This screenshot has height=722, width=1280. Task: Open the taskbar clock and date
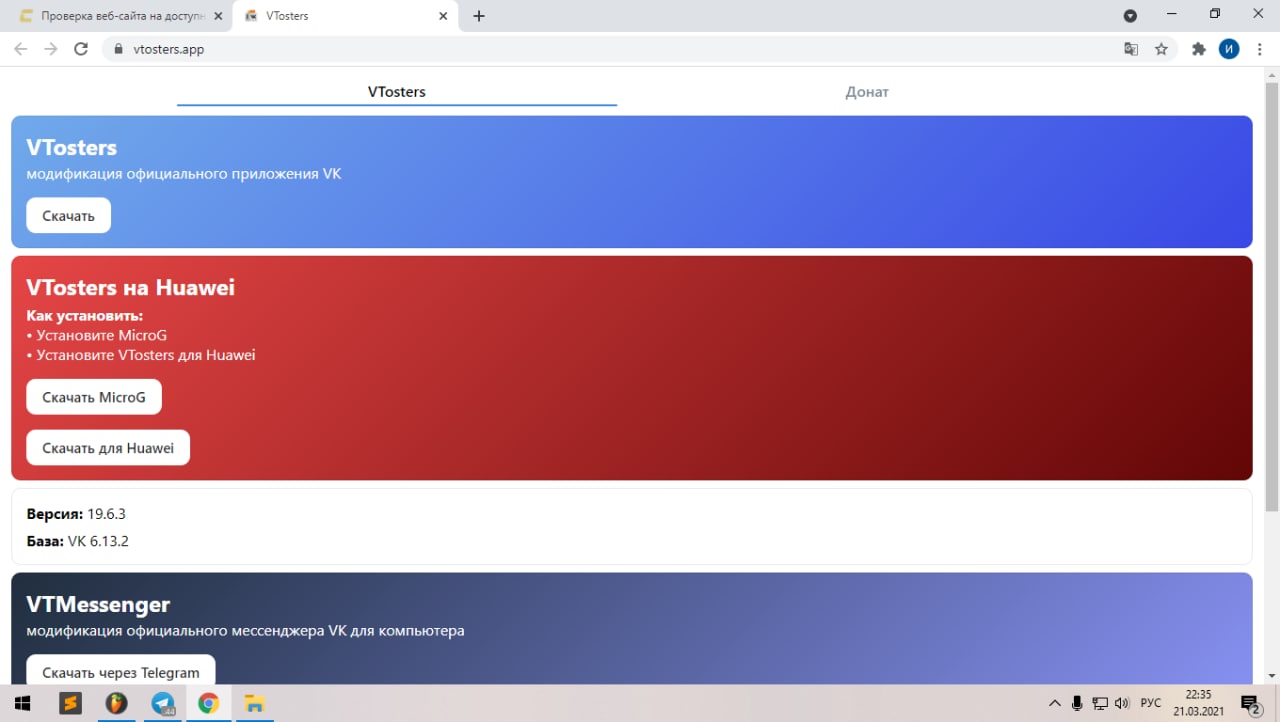pos(1198,703)
